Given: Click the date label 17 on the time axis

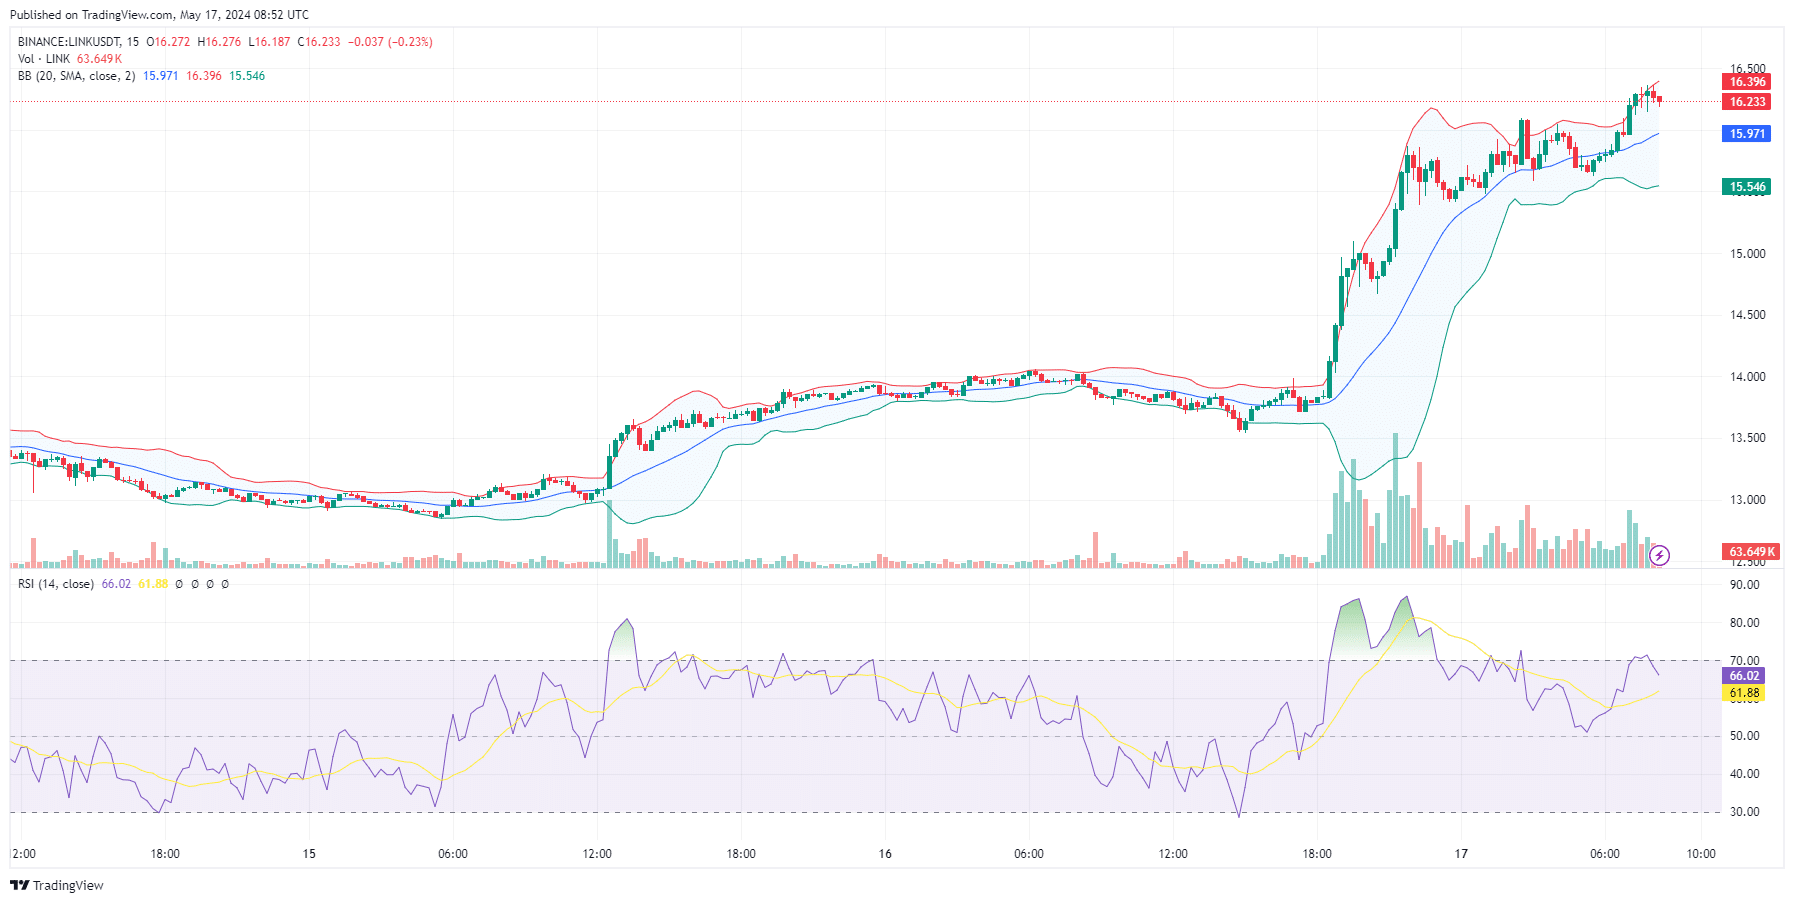Looking at the screenshot, I should tap(1461, 854).
